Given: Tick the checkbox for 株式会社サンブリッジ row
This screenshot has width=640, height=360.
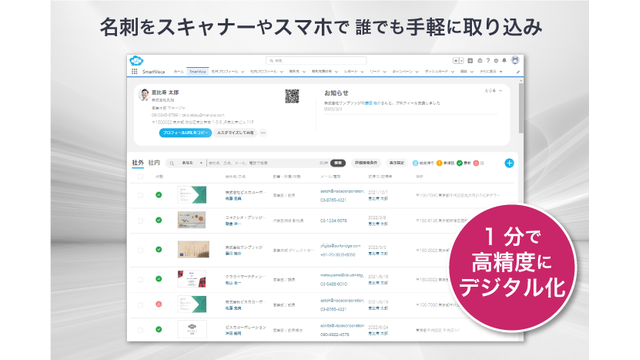Looking at the screenshot, I should (x=140, y=250).
